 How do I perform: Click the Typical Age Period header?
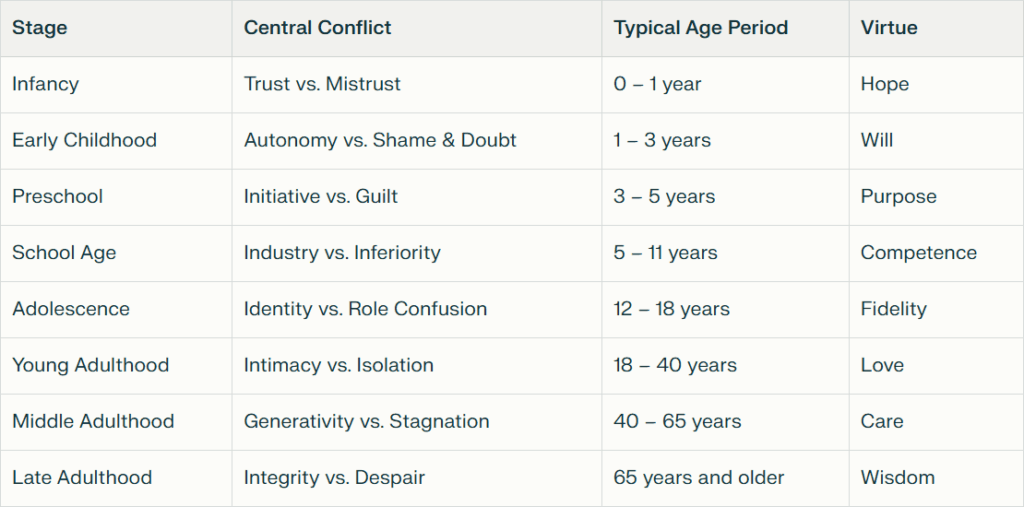tap(701, 28)
